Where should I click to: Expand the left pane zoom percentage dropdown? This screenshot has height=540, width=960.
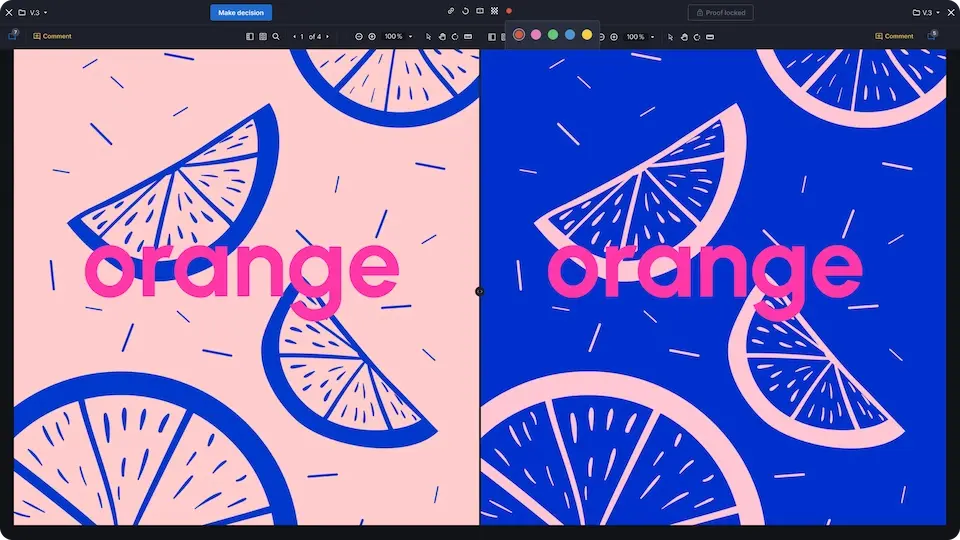(411, 36)
